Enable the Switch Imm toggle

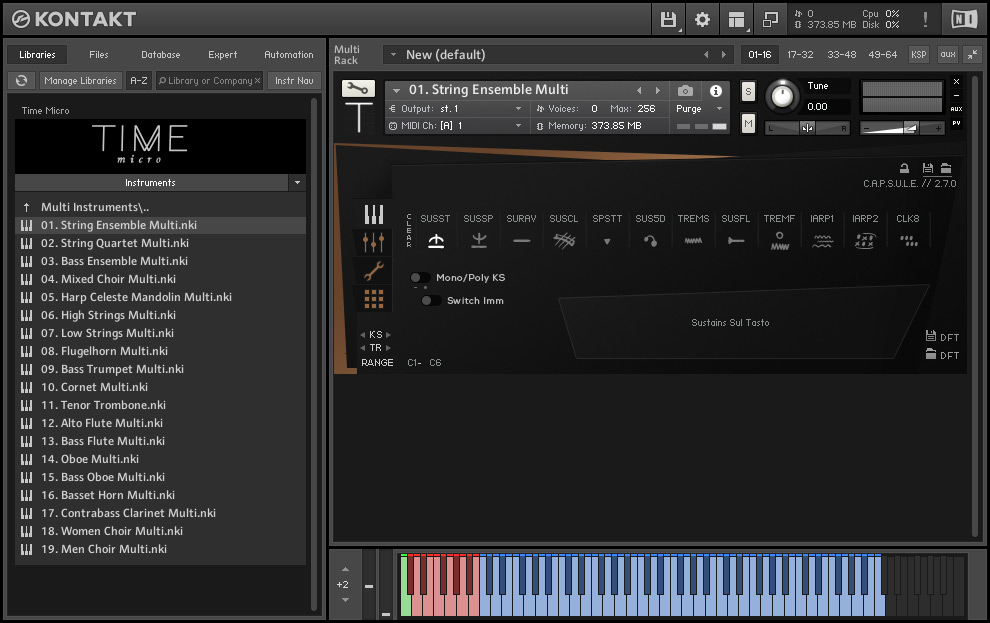pos(431,301)
